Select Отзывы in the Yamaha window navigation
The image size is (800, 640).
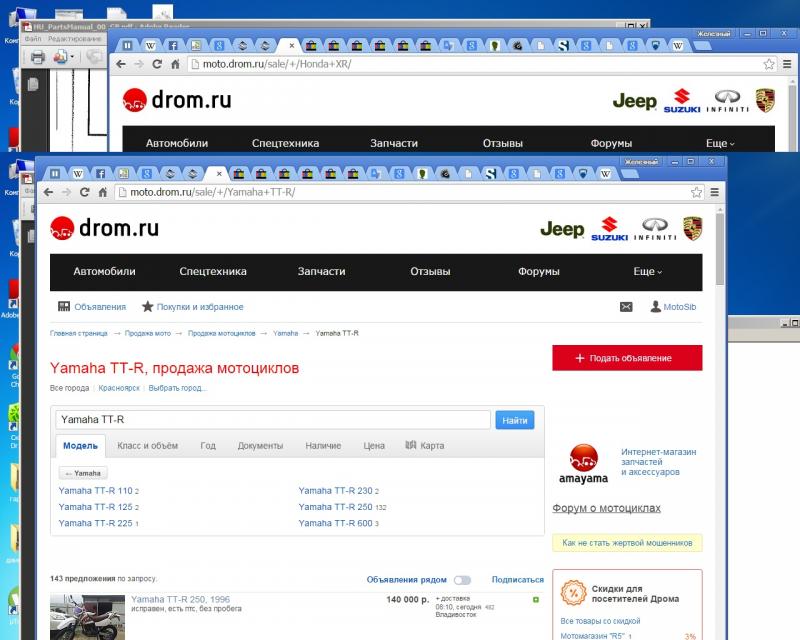(x=430, y=272)
